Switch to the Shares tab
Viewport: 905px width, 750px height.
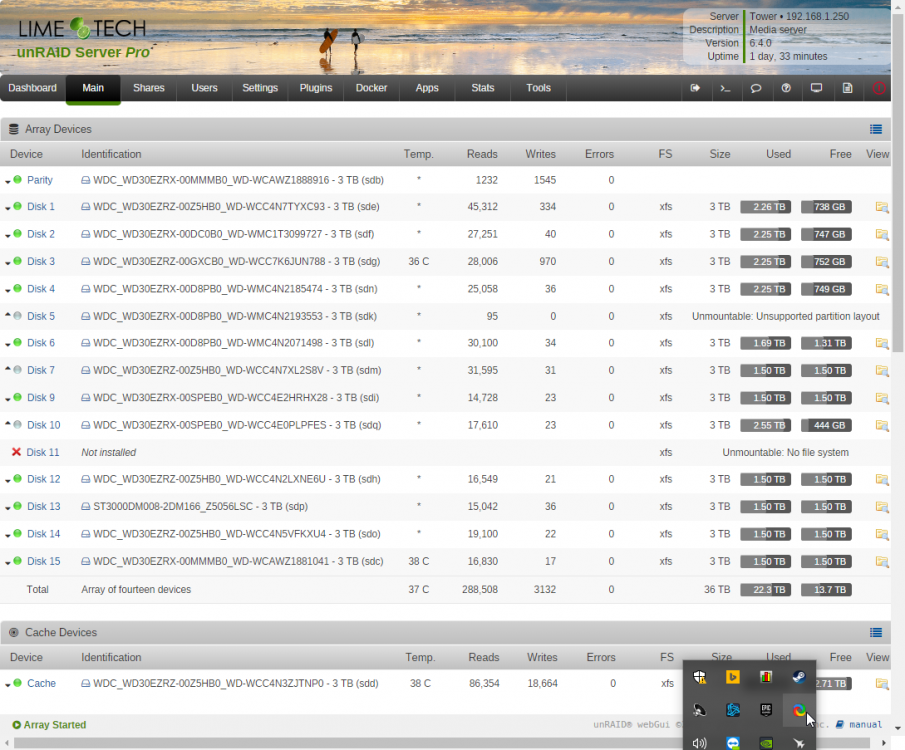pos(149,88)
